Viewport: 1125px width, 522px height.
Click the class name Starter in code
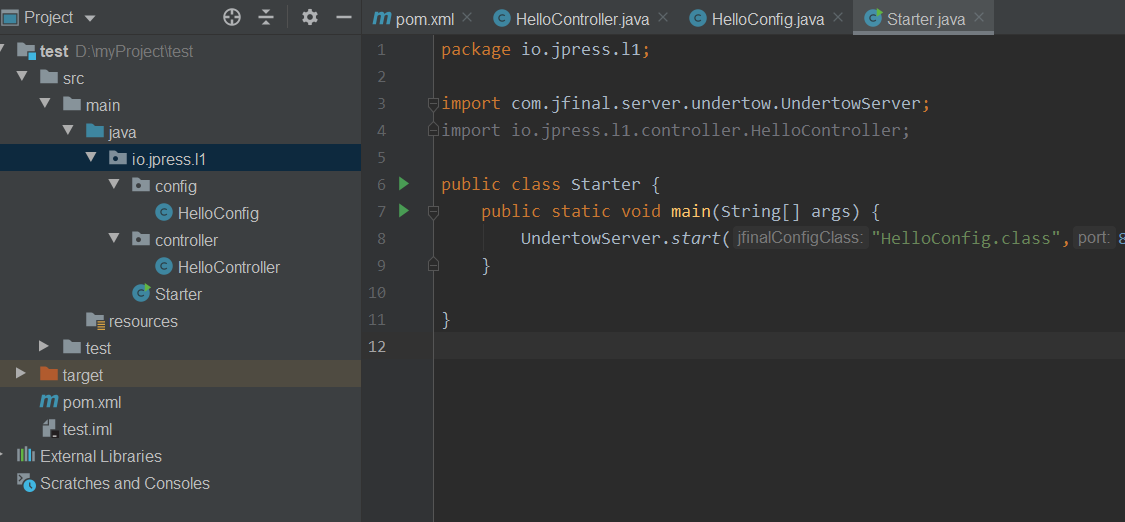point(606,185)
